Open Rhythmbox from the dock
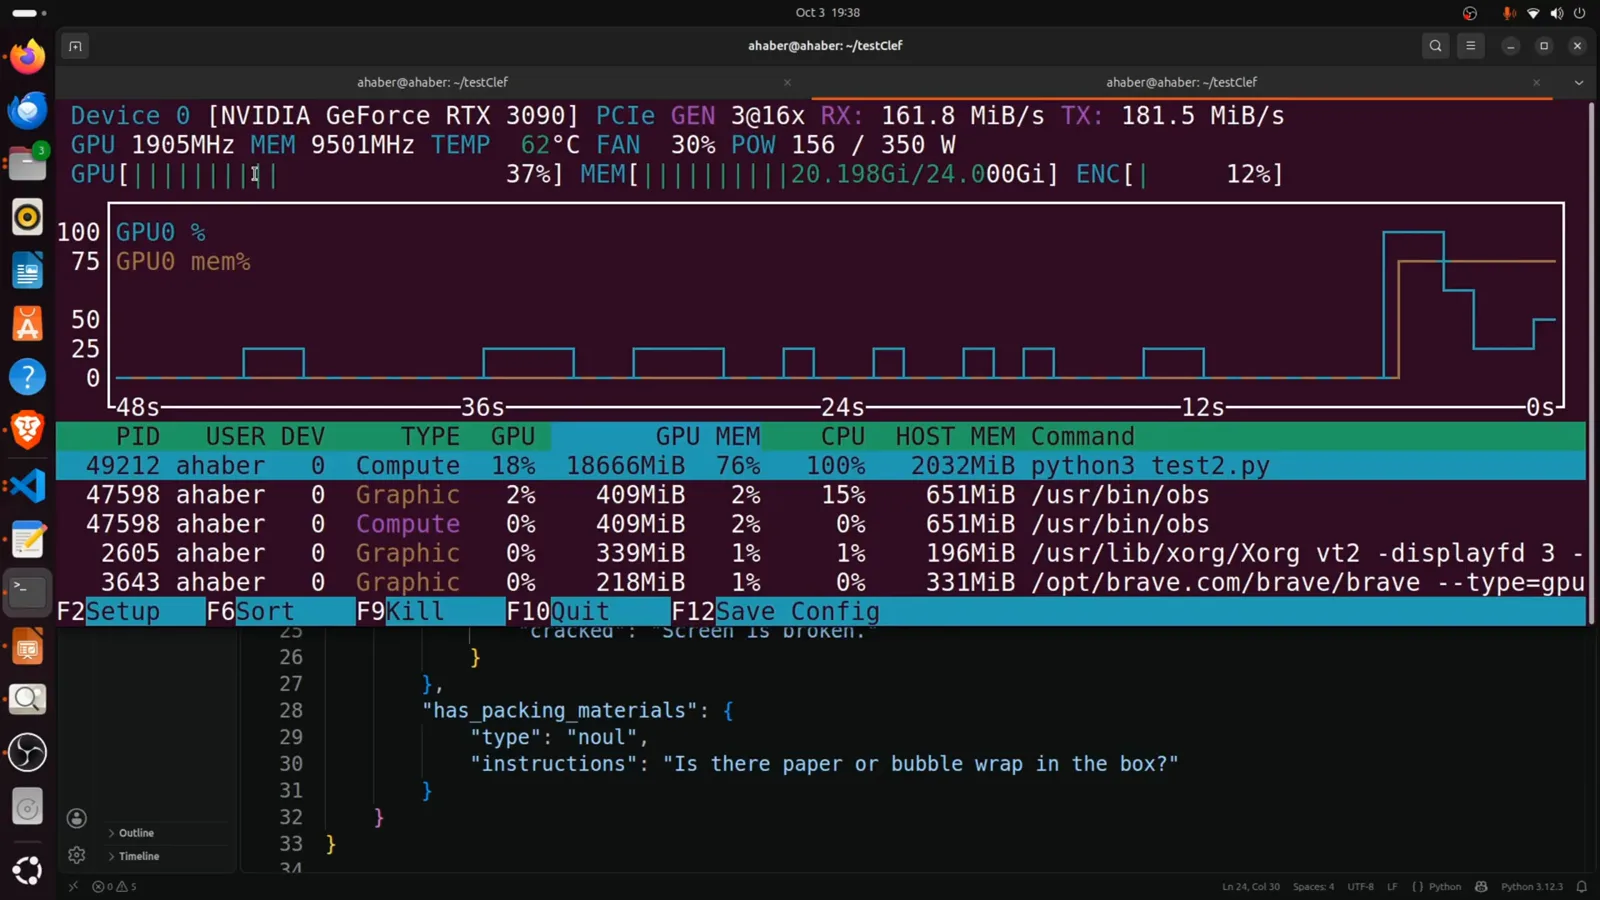1600x900 pixels. (x=28, y=217)
